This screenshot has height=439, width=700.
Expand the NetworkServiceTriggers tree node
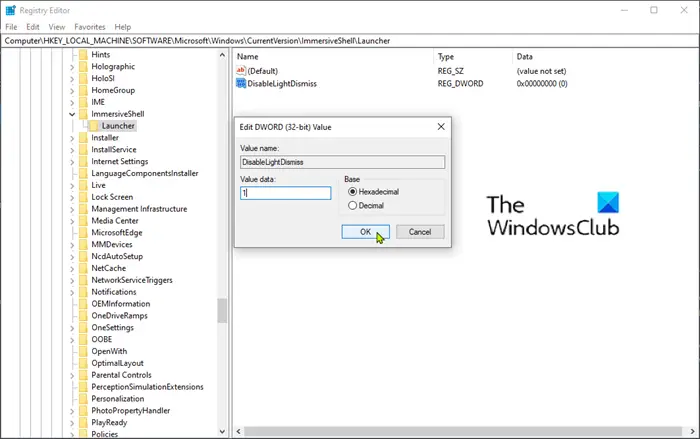click(x=72, y=280)
